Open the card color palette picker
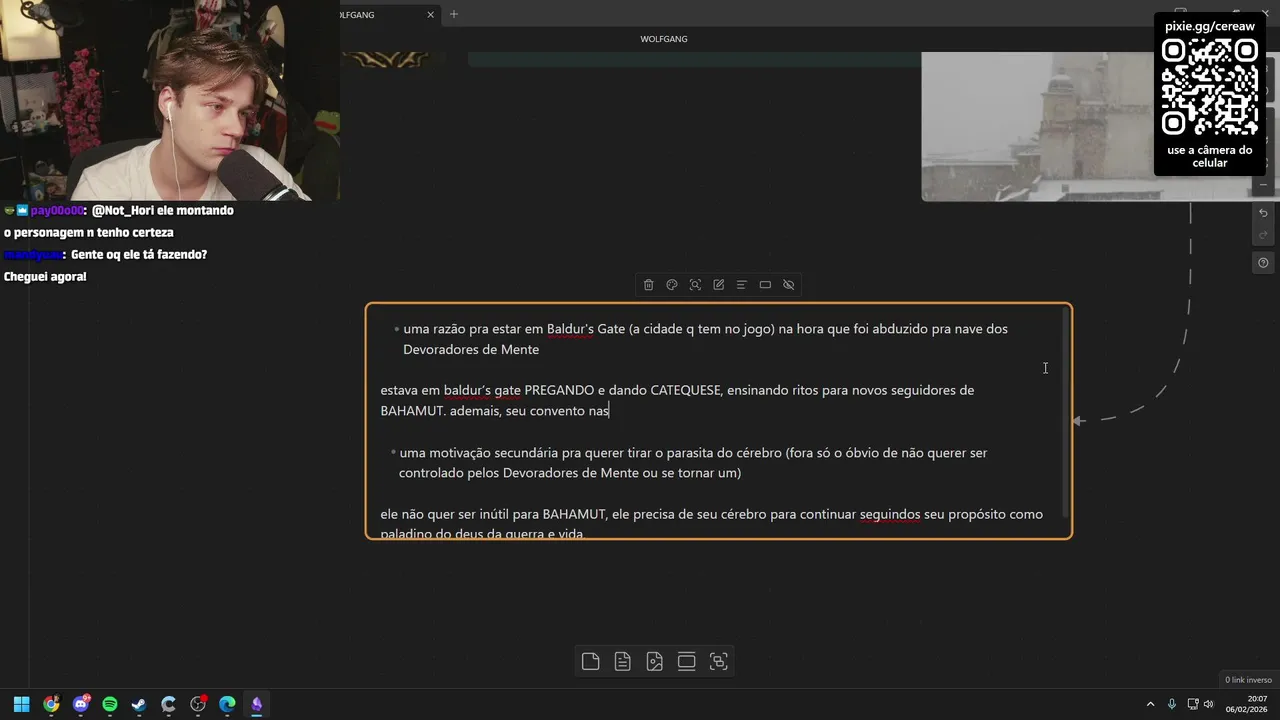This screenshot has height=720, width=1280. [x=672, y=285]
